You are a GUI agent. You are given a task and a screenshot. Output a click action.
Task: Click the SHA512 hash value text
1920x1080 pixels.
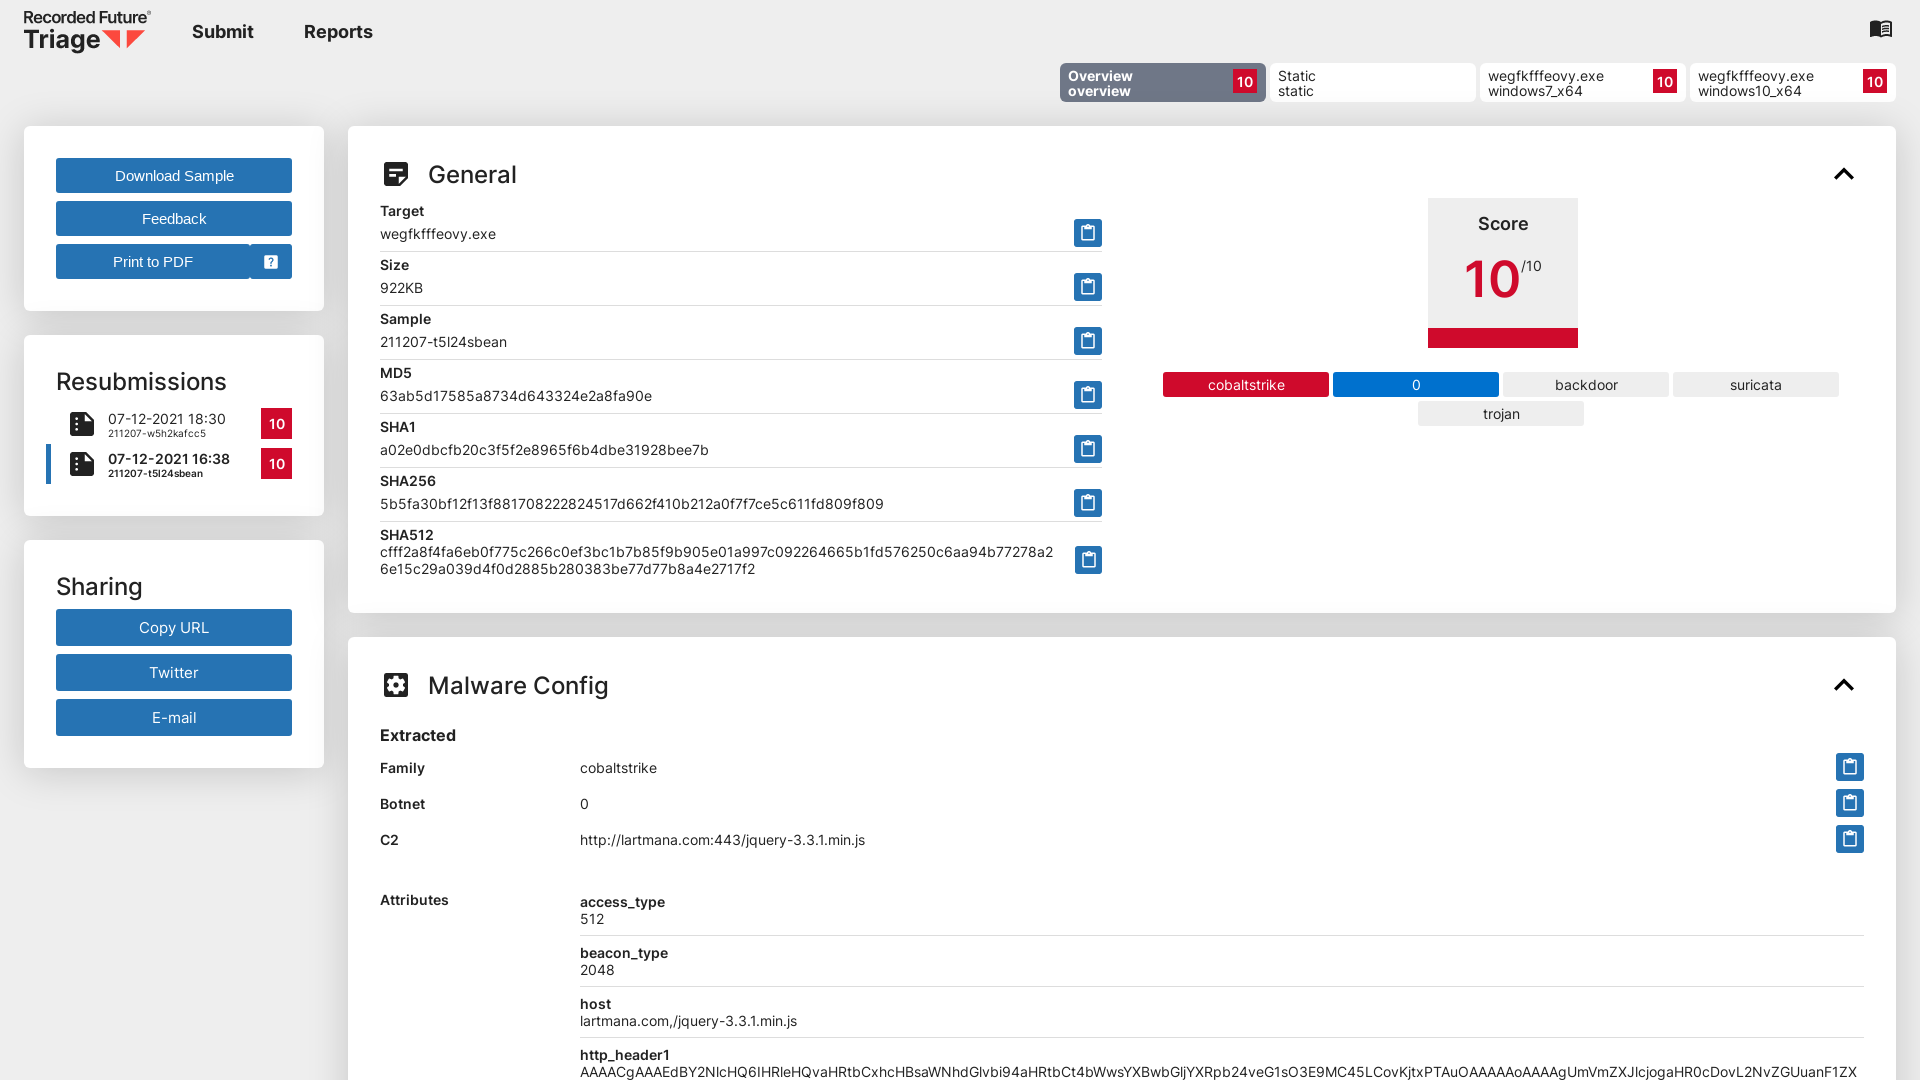(x=716, y=560)
